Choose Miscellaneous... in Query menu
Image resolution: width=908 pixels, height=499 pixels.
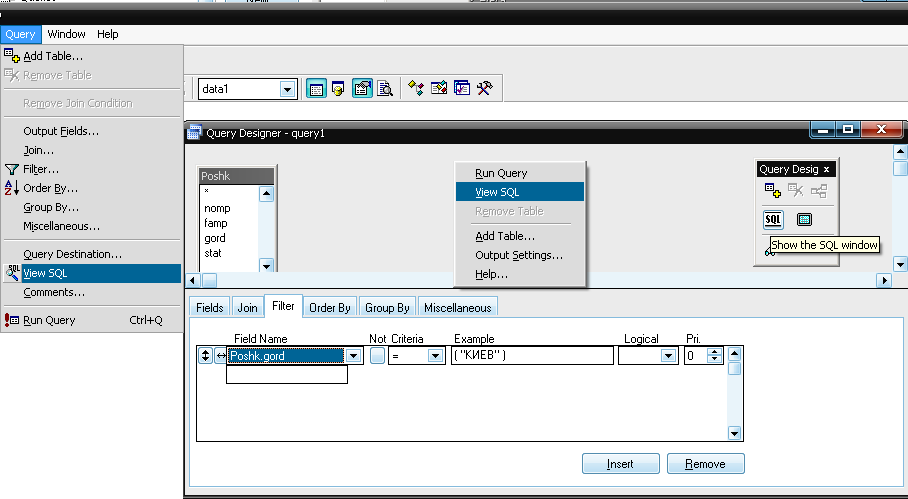click(x=92, y=226)
